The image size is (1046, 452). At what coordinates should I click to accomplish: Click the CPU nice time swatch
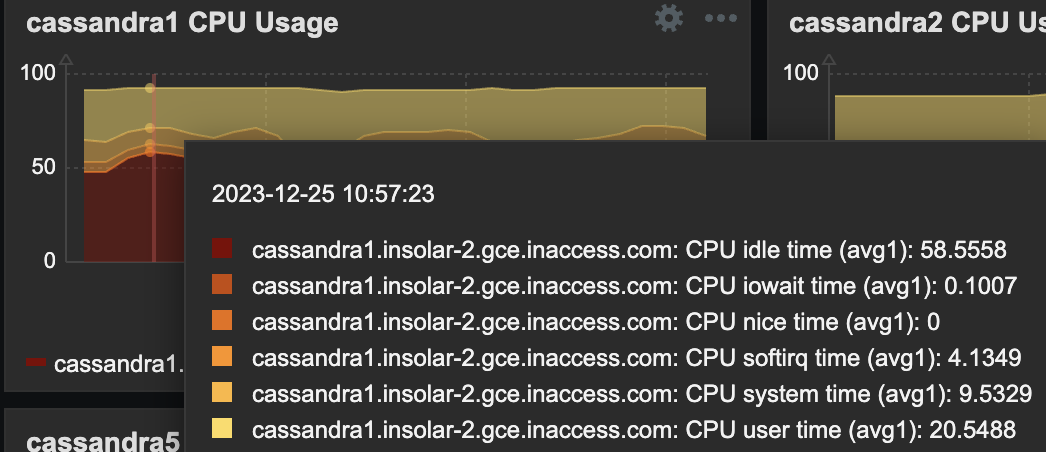[222, 322]
